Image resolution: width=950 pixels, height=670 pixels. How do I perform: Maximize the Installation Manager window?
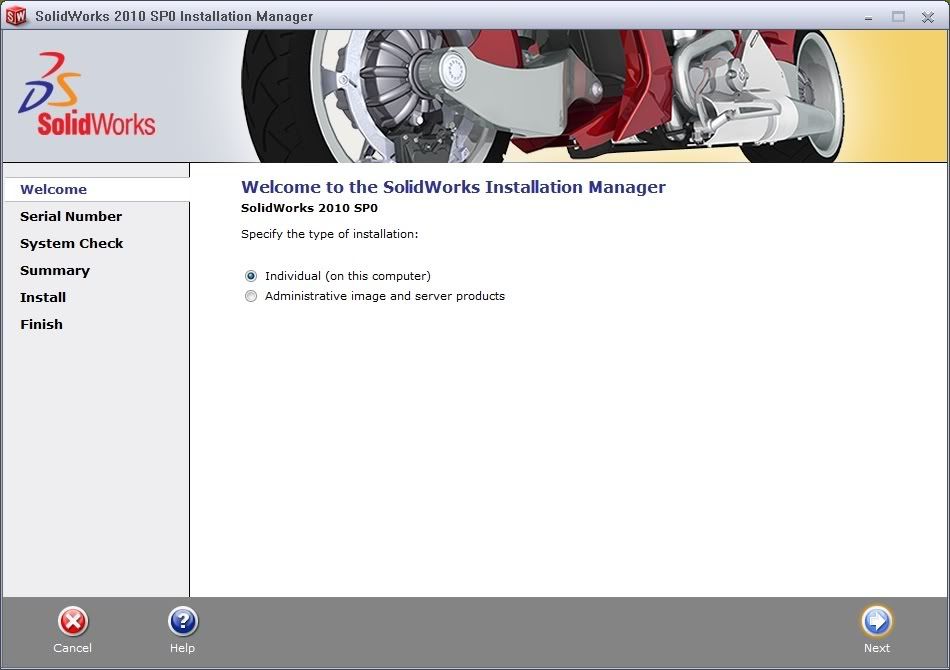[x=898, y=17]
